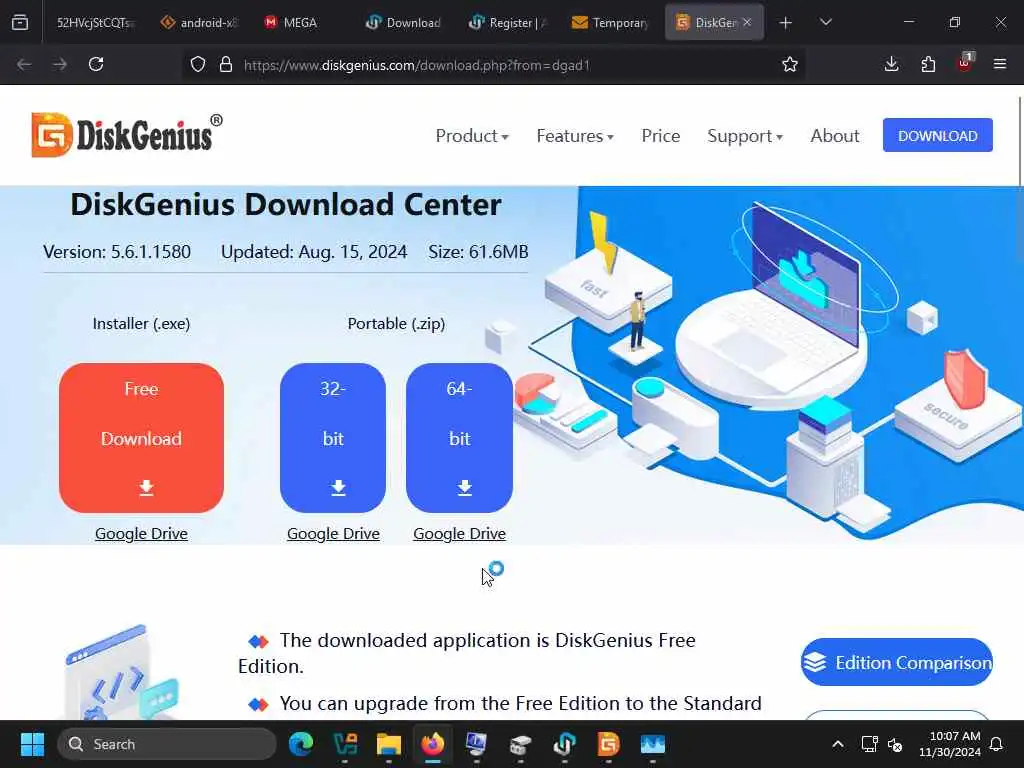Open the Edition Comparison button
The height and width of the screenshot is (768, 1024).
click(897, 662)
